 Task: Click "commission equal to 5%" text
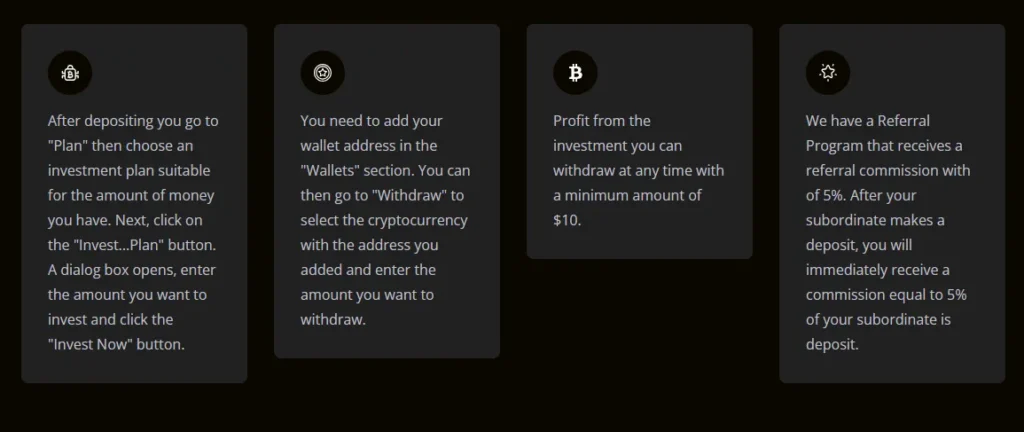[886, 294]
